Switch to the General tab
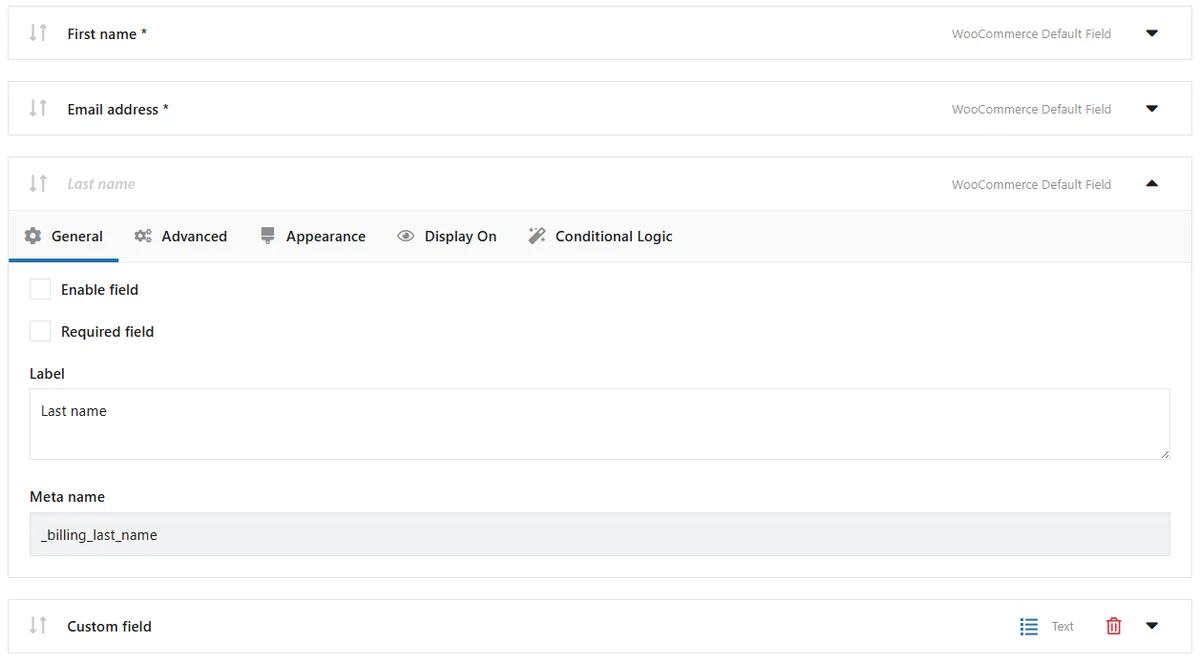This screenshot has height=663, width=1200. pyautogui.click(x=64, y=237)
